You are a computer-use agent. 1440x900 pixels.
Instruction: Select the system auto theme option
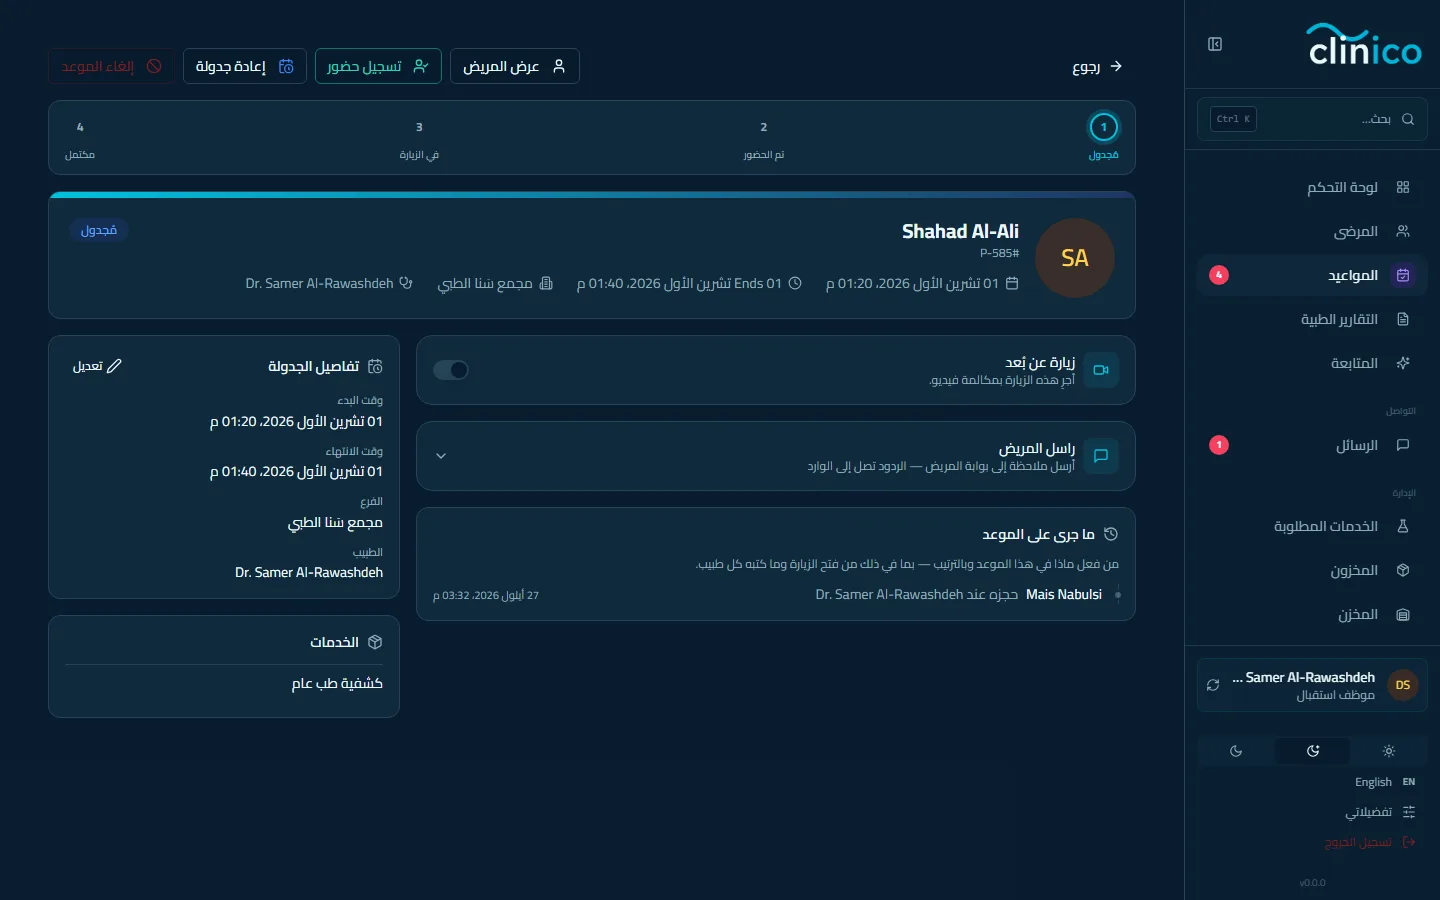click(1313, 751)
